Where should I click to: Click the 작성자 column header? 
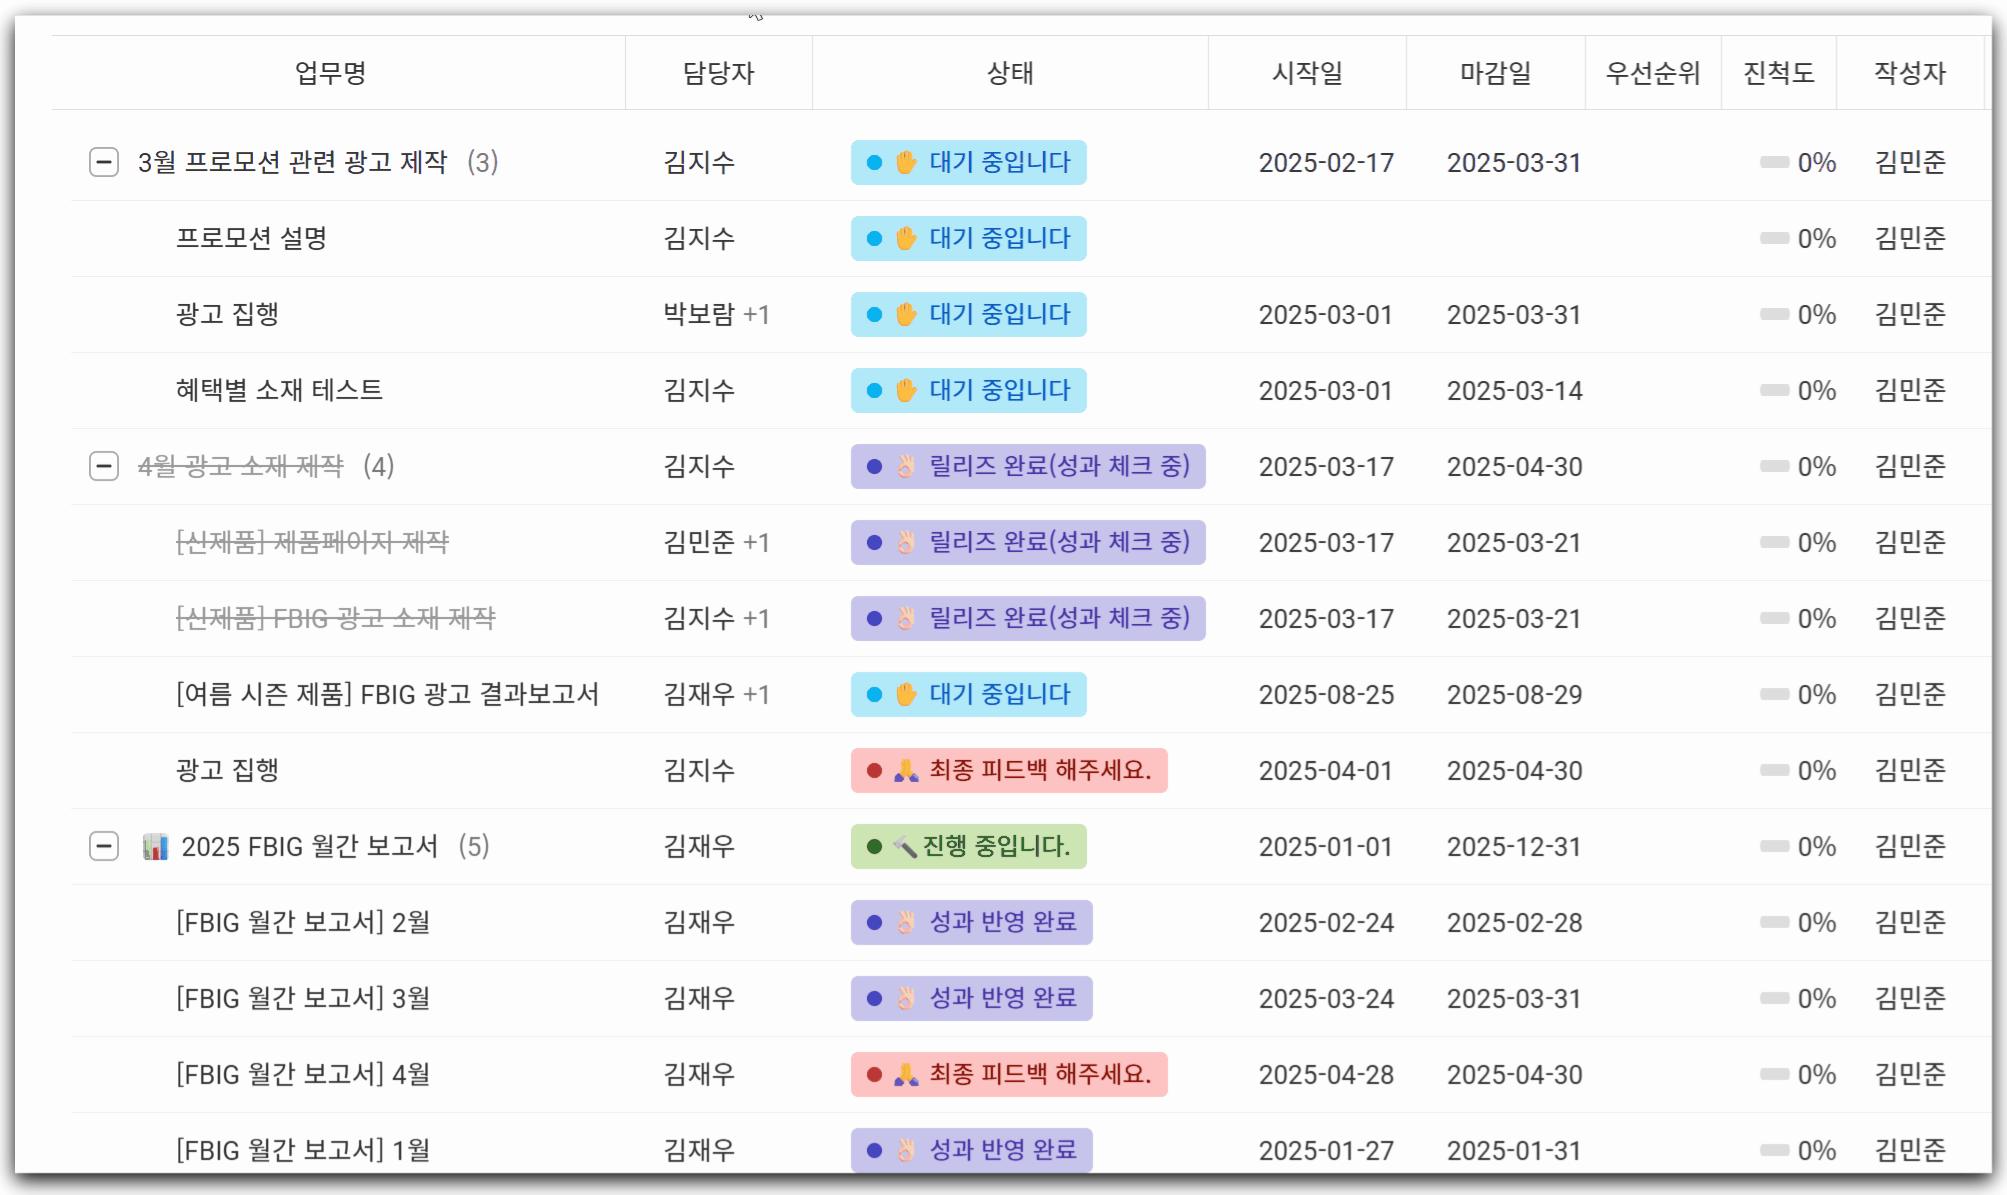pyautogui.click(x=1910, y=73)
